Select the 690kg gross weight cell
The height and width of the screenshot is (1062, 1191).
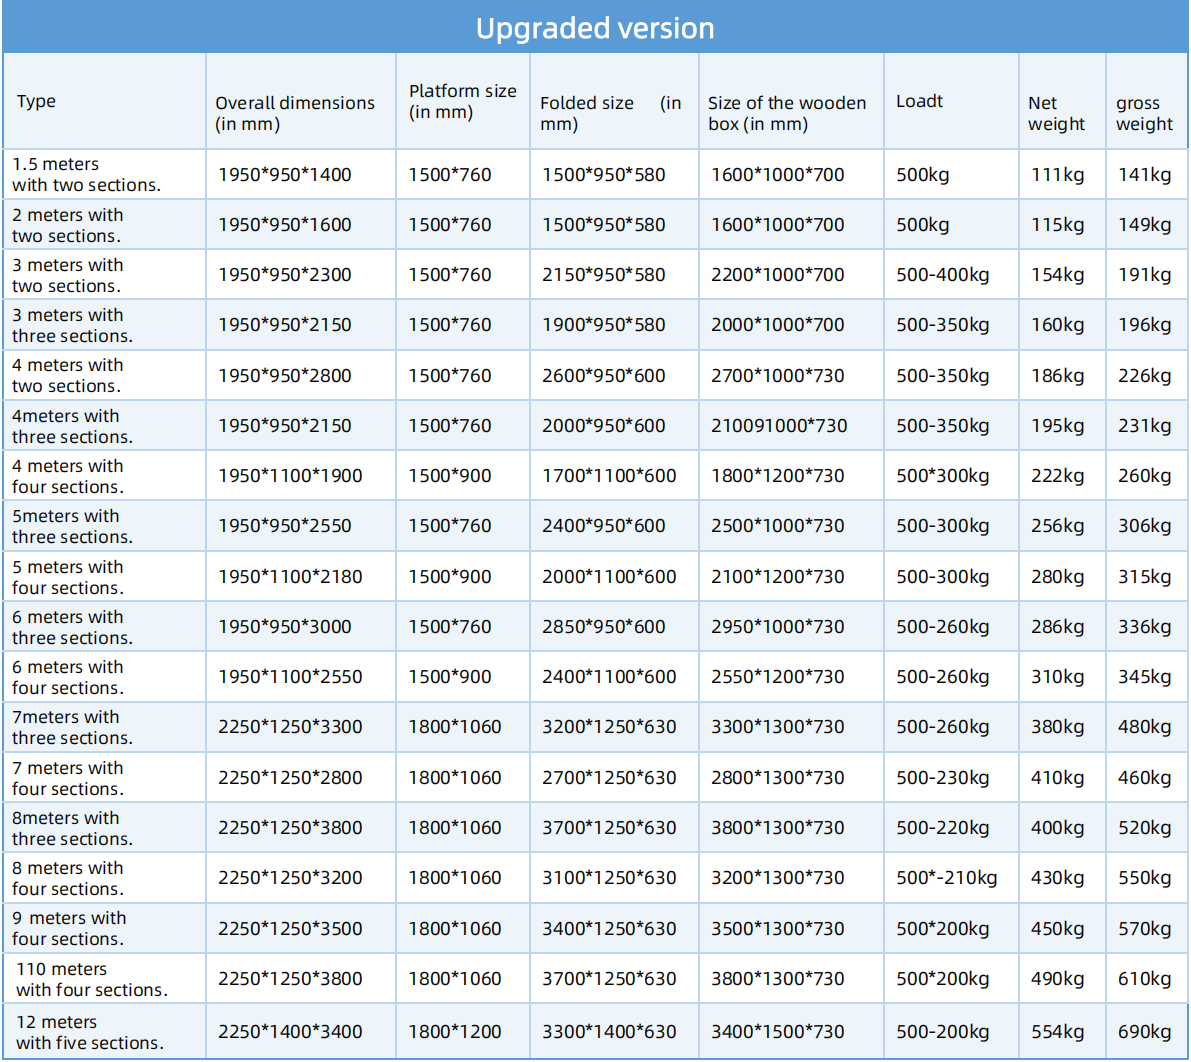click(x=1144, y=1031)
